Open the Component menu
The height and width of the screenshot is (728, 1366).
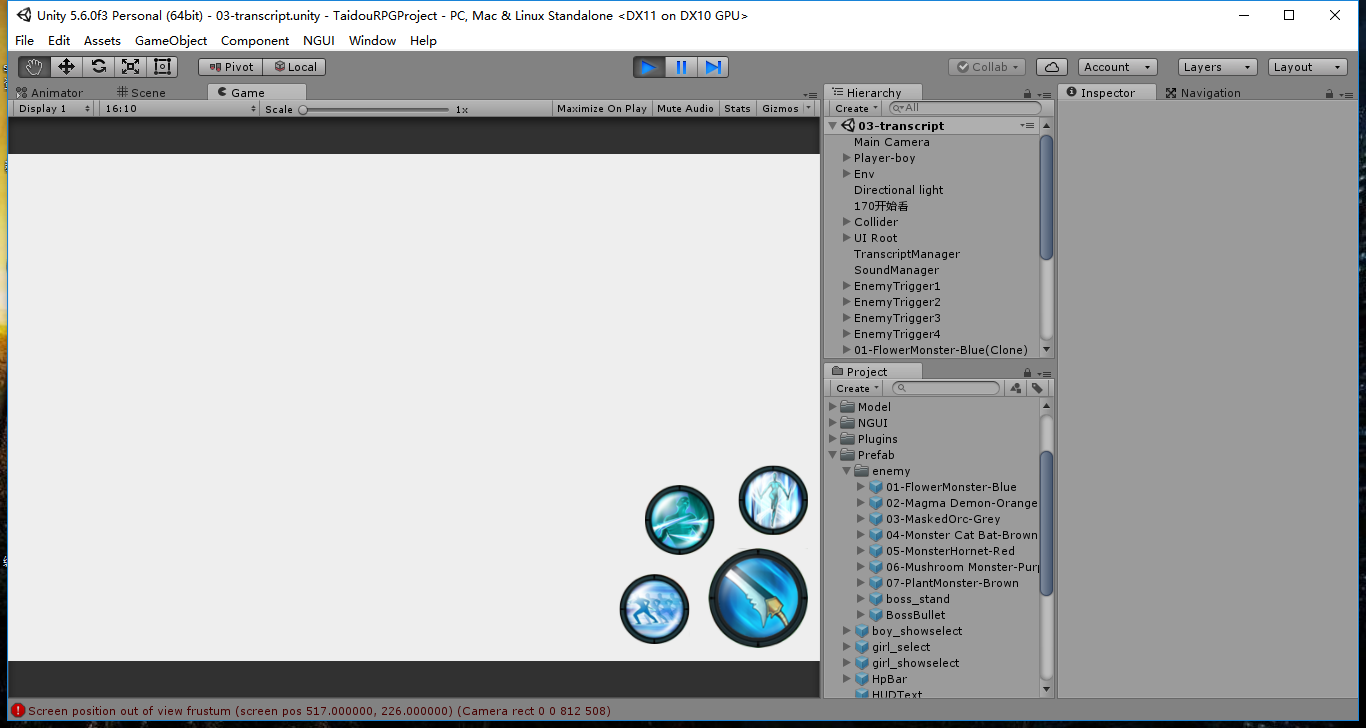[x=255, y=41]
